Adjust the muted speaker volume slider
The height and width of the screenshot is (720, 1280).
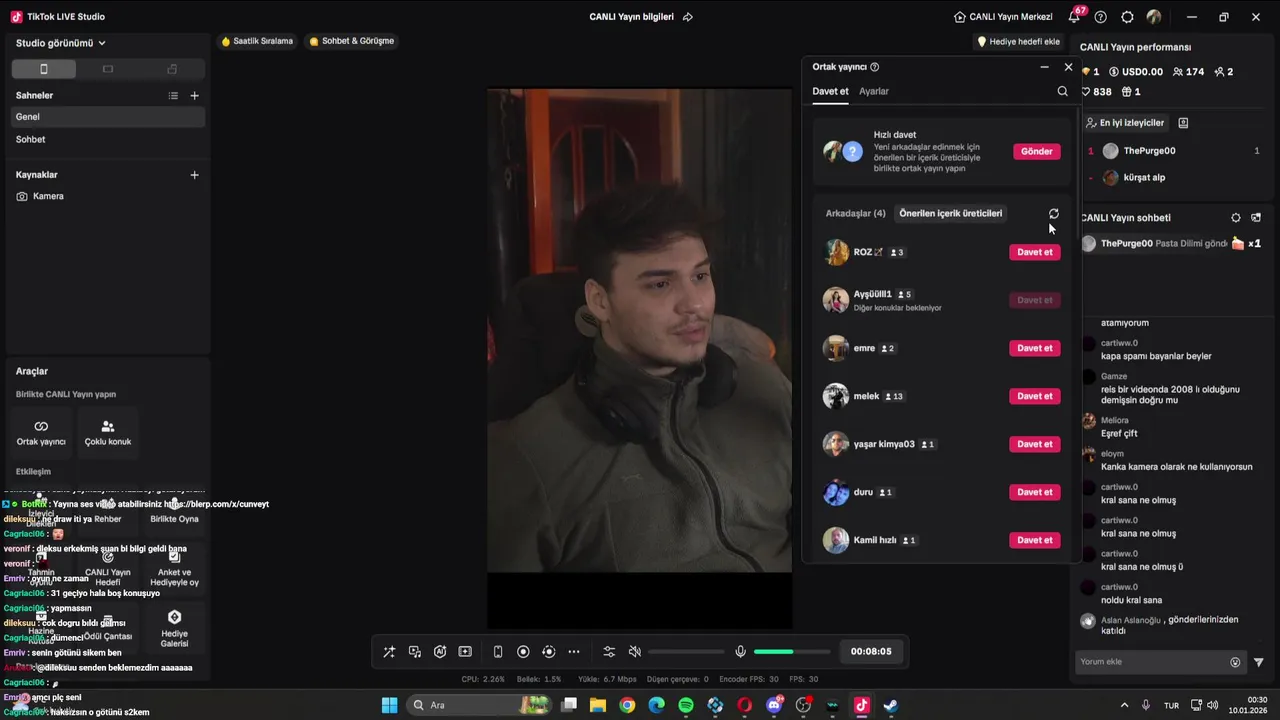[686, 652]
